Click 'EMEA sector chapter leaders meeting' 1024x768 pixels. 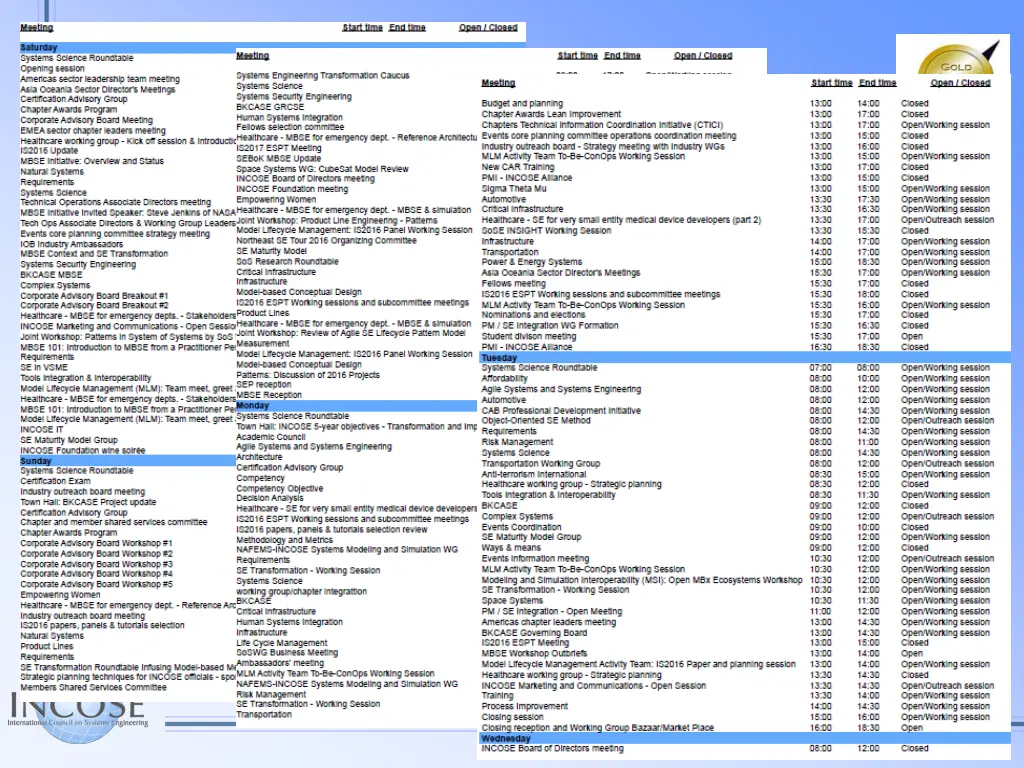coord(93,131)
